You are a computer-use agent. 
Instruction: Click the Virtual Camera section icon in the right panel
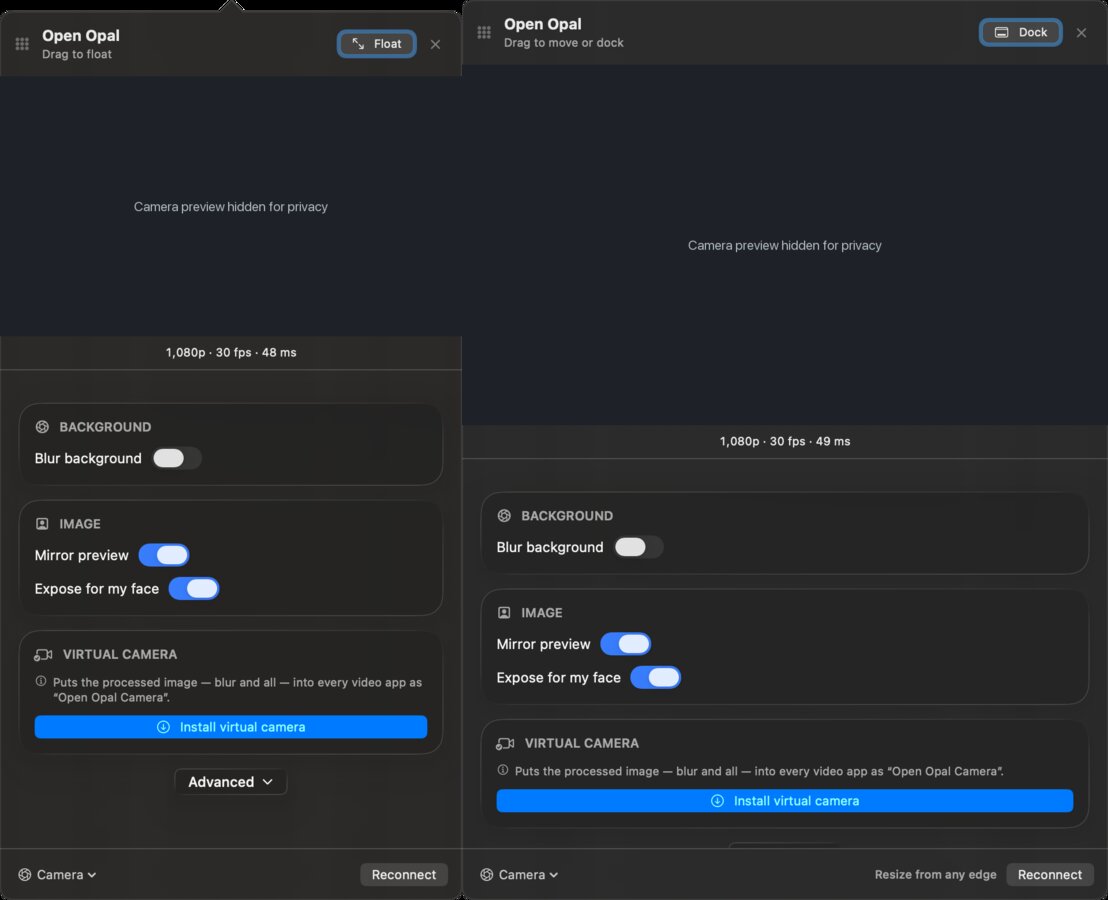coord(505,743)
